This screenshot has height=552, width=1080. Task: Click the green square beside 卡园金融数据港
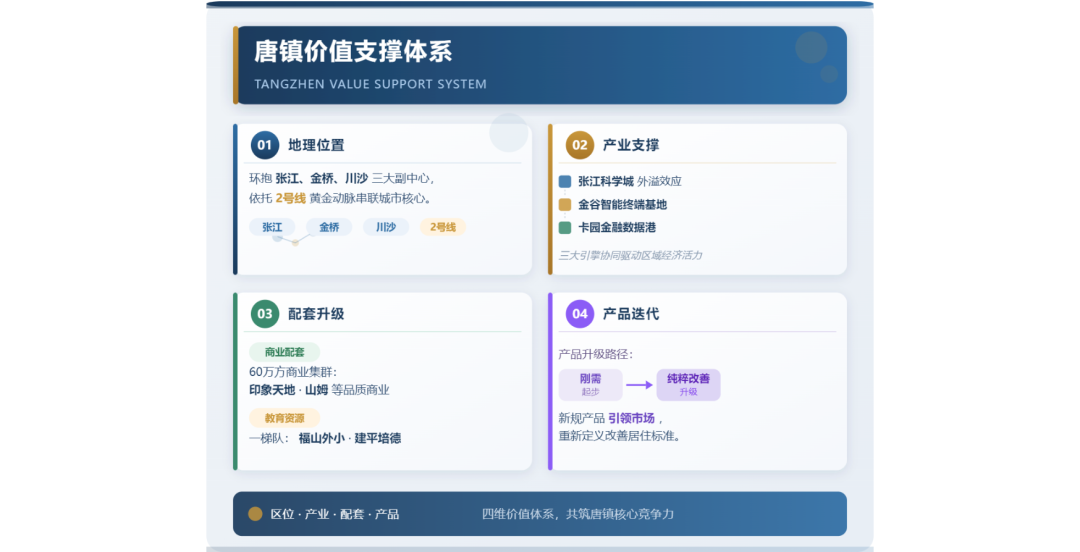[x=565, y=227]
